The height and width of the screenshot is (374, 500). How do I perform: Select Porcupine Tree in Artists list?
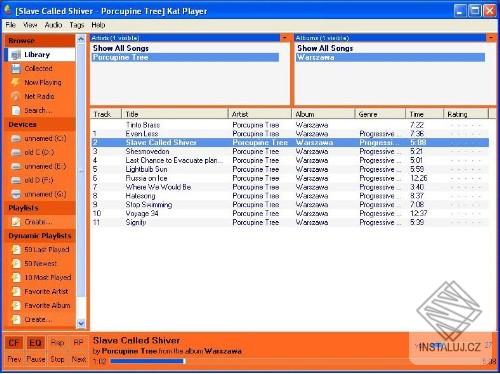(x=185, y=57)
